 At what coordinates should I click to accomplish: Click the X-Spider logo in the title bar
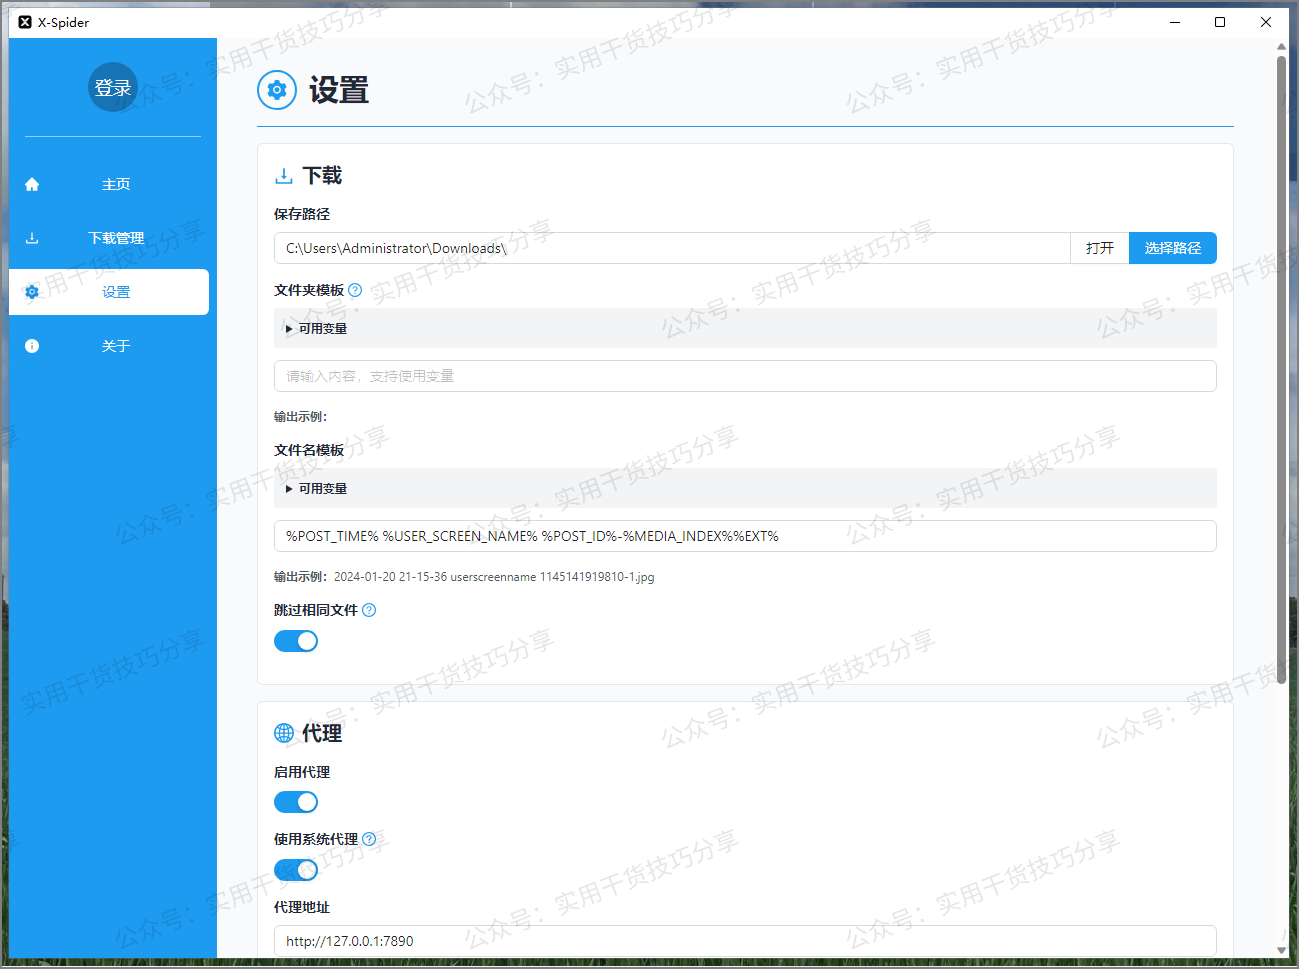tap(23, 21)
